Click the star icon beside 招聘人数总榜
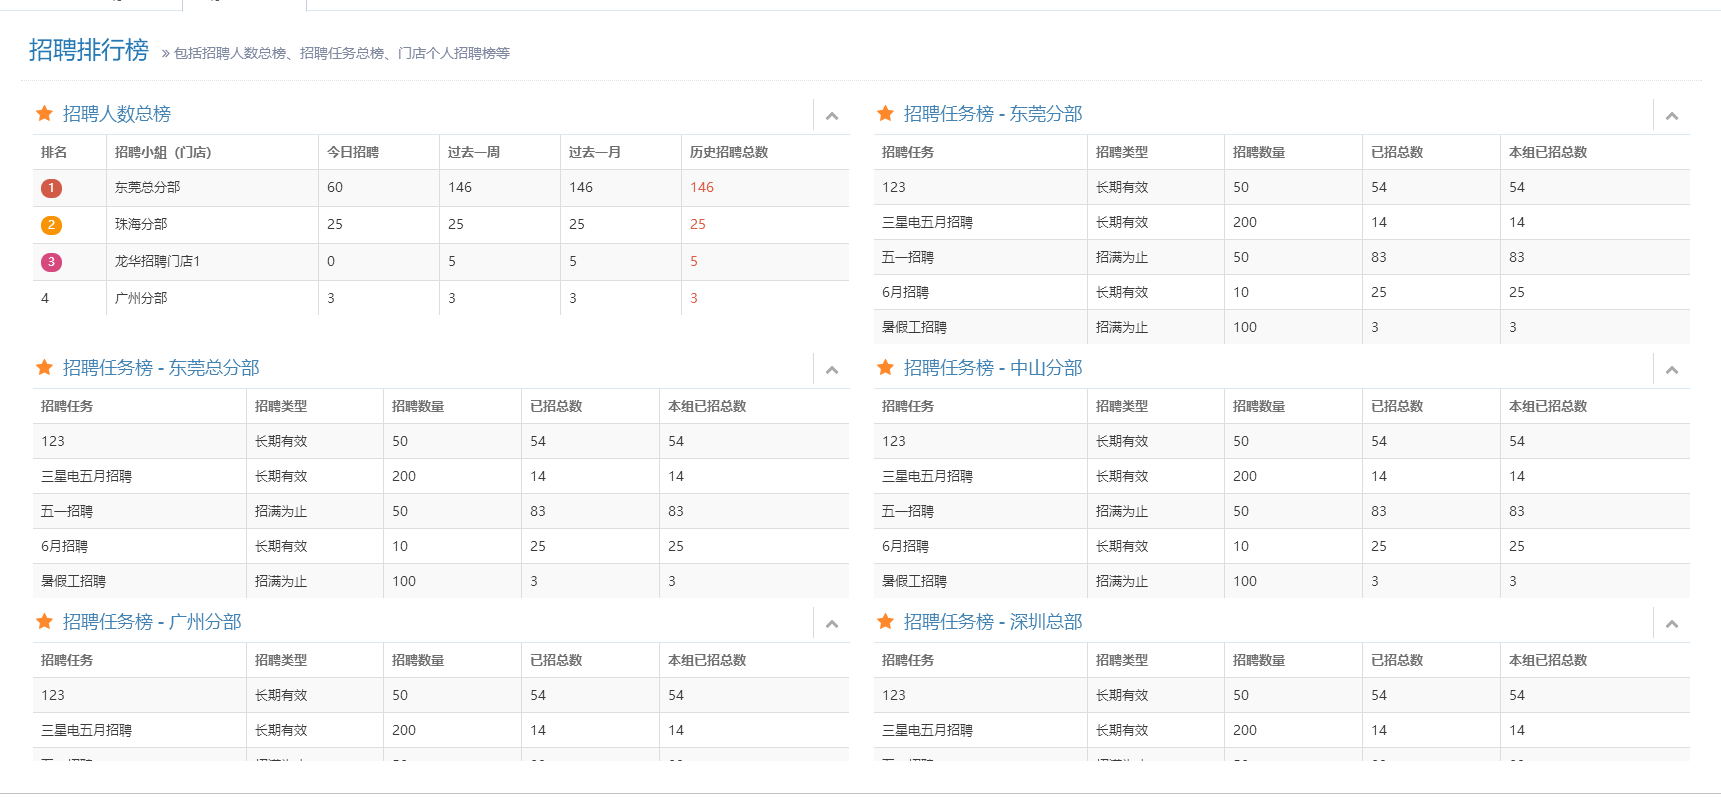Screen dimensions: 1721x797 (44, 114)
